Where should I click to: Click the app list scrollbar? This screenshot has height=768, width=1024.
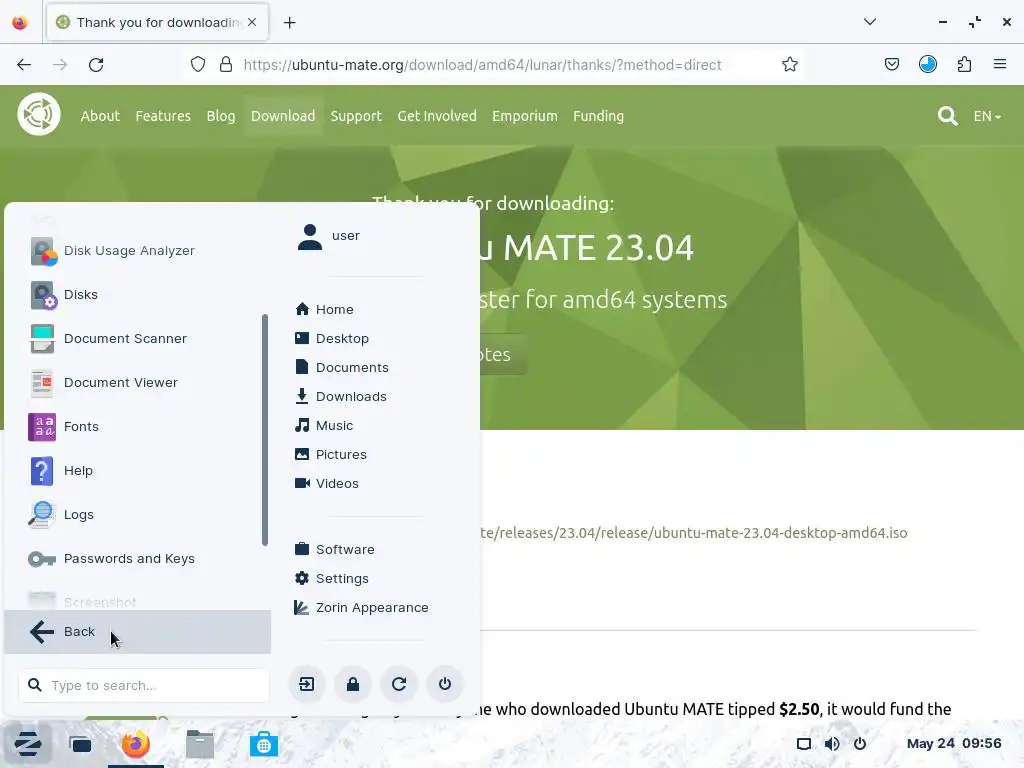[x=265, y=430]
